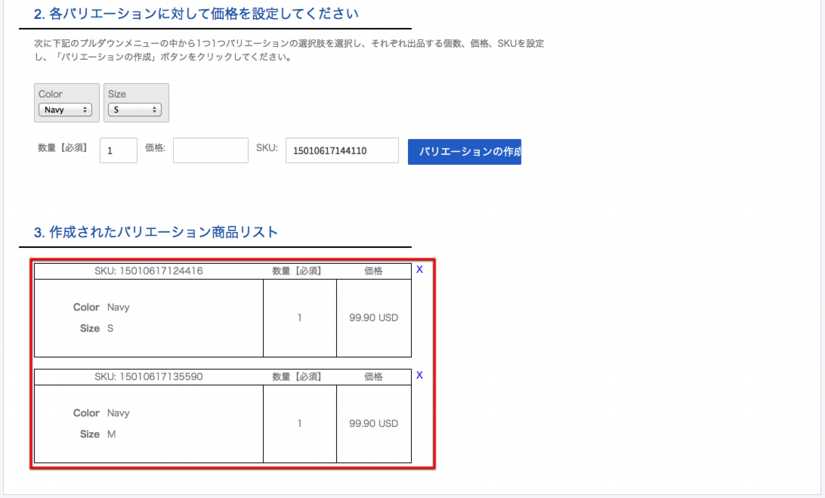This screenshot has height=498, width=825.
Task: Open the Color dropdown showing Navy
Action: click(x=65, y=110)
